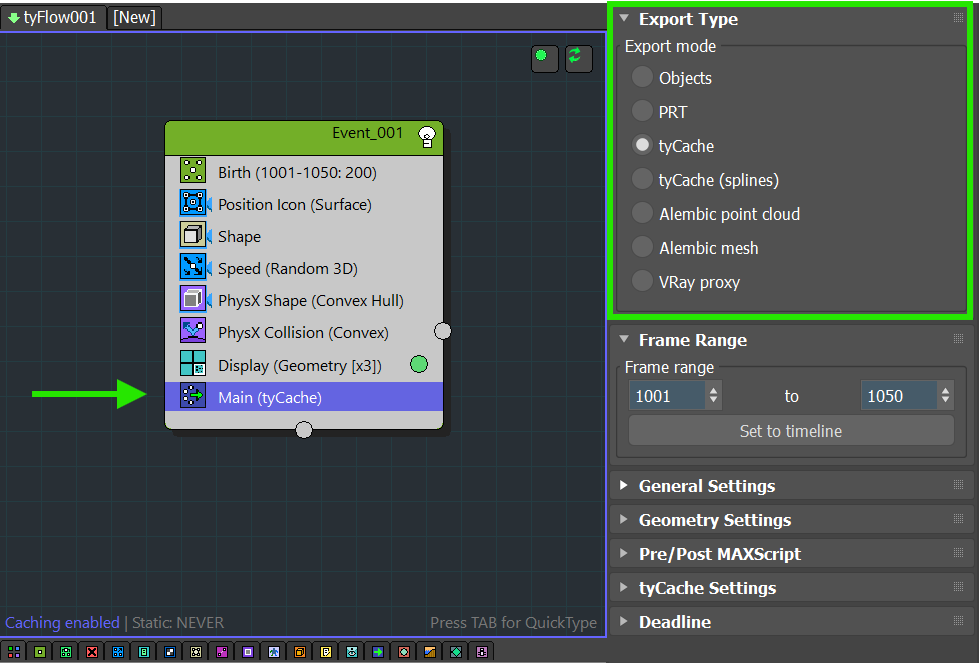Select the Speed operator icon
This screenshot has width=979, height=663.
point(193,267)
